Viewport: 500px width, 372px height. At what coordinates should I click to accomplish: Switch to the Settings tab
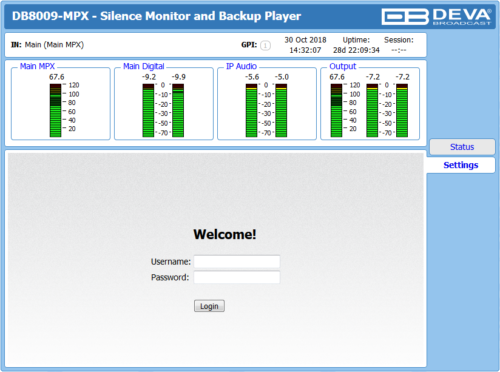coord(461,165)
